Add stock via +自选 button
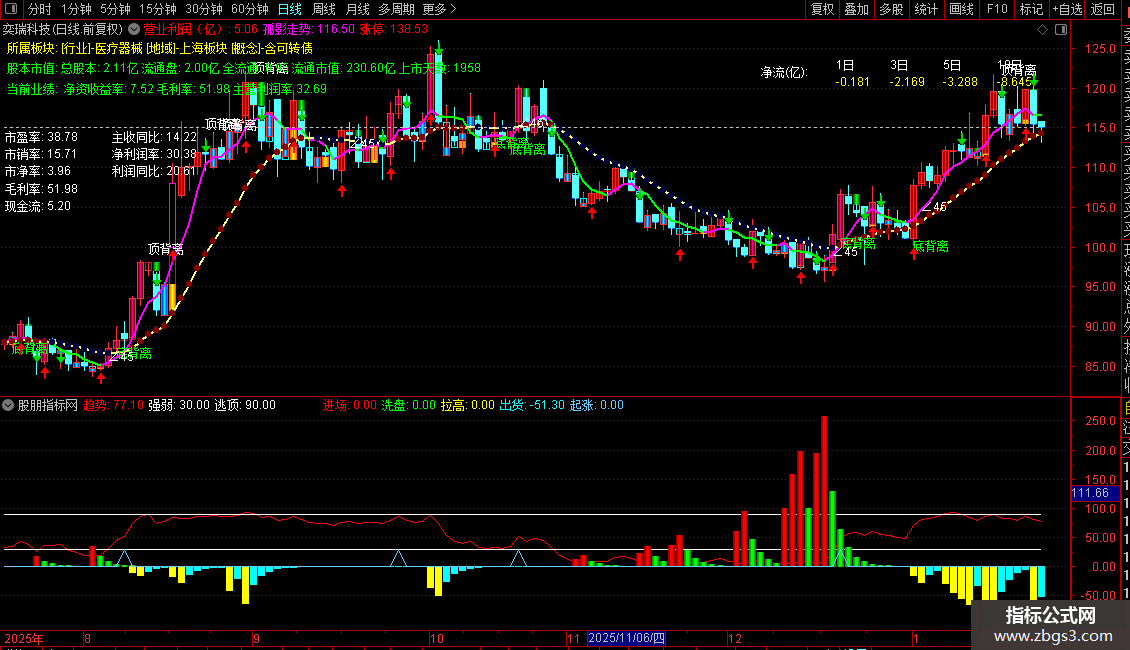This screenshot has width=1130, height=650. (x=1067, y=9)
